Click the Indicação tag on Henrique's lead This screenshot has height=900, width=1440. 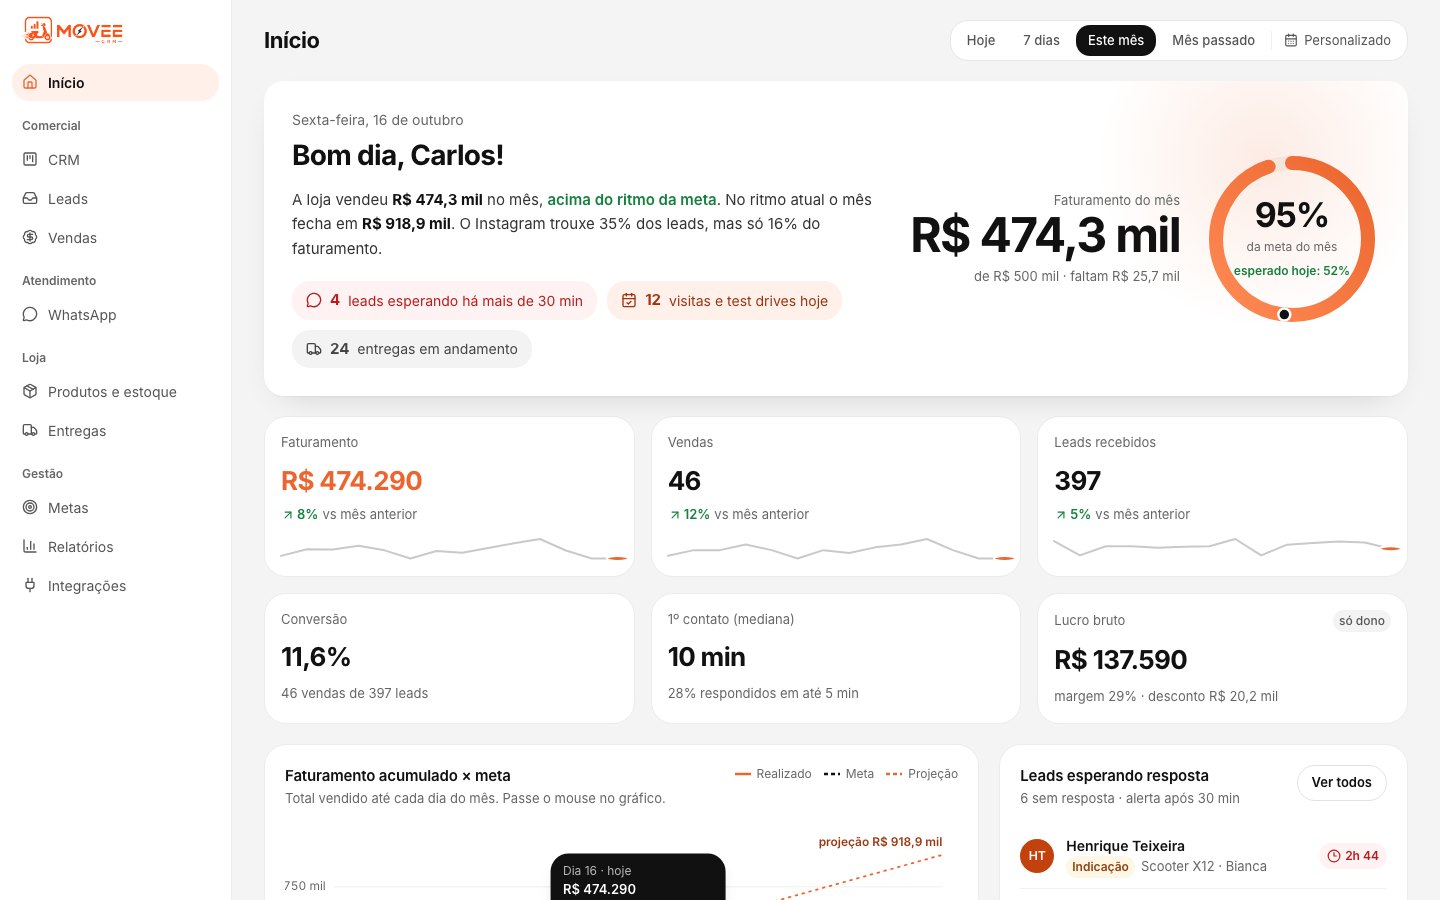1100,867
